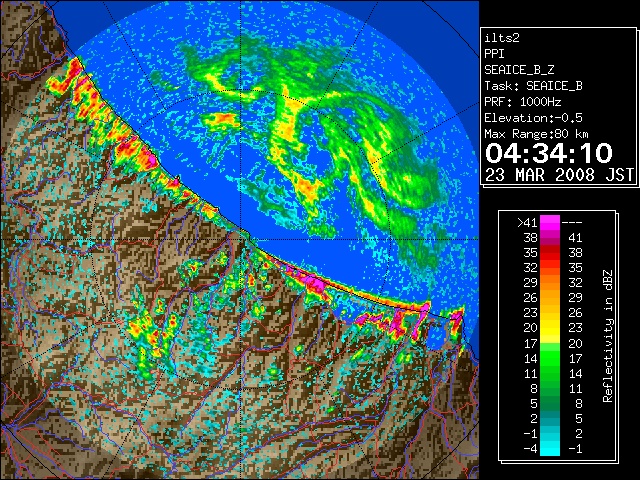Viewport: 640px width, 480px height.
Task: Click the Max Range:80 km text
Action: pos(536,134)
